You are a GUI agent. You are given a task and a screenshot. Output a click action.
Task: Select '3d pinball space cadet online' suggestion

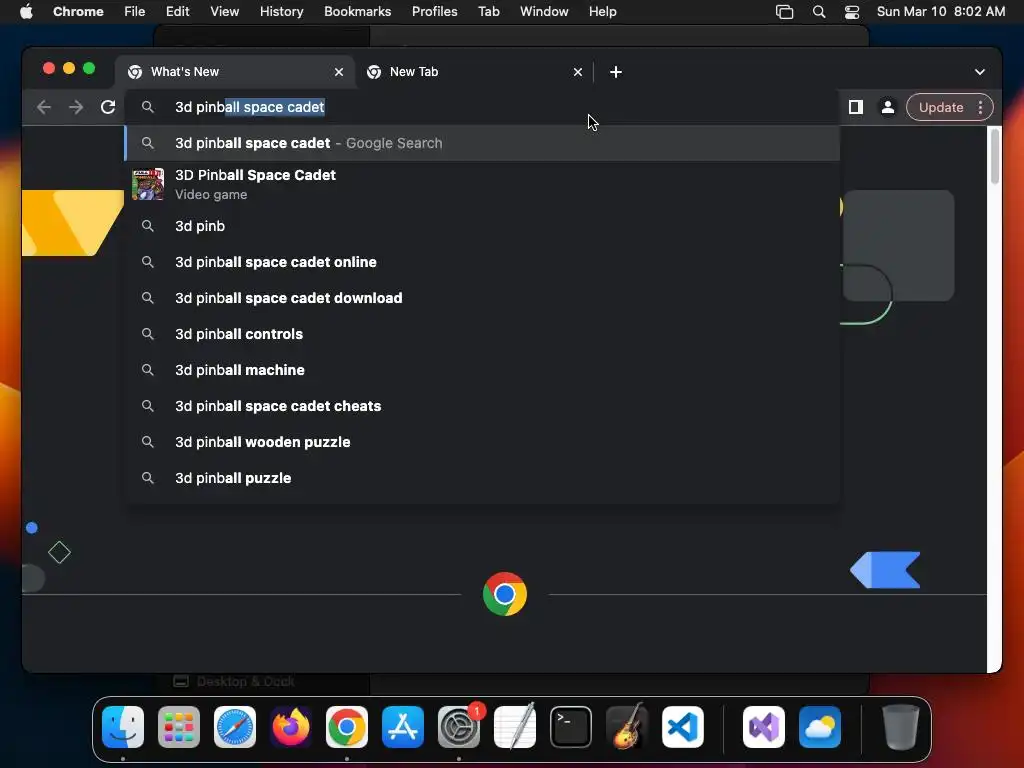tap(482, 262)
